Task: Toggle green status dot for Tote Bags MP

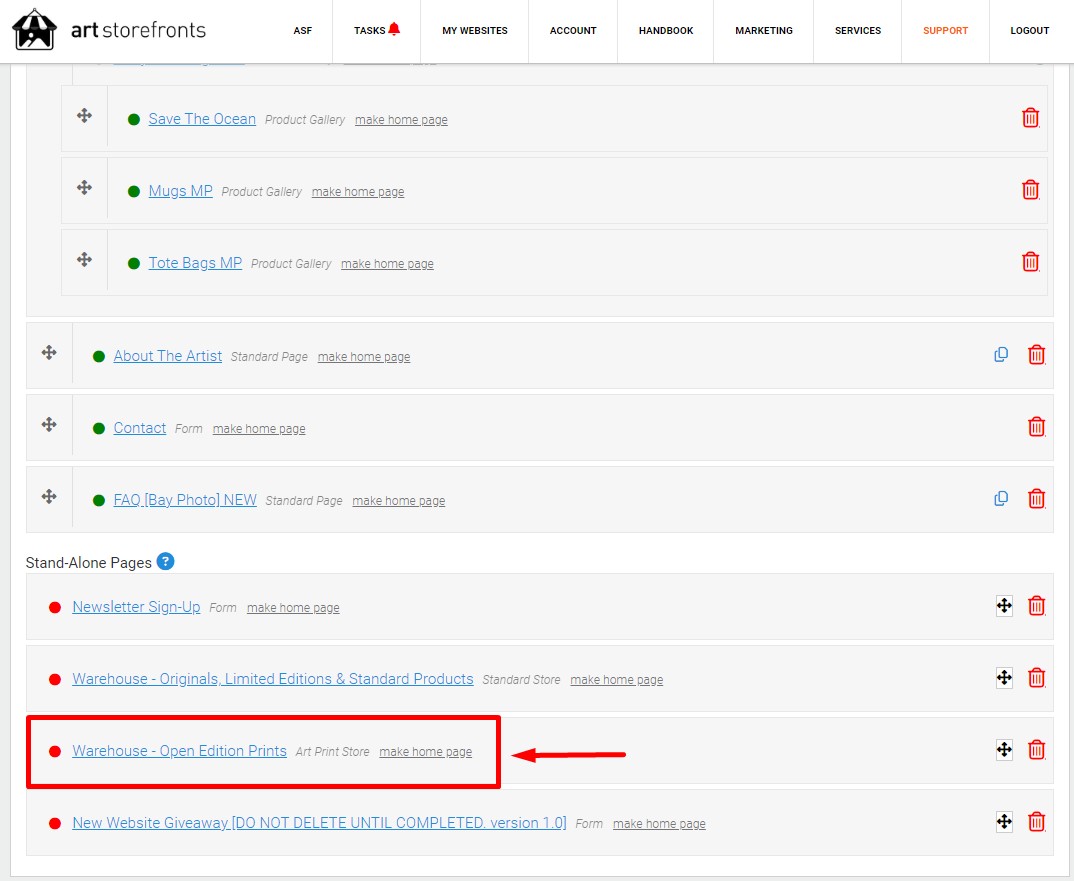Action: 134,264
